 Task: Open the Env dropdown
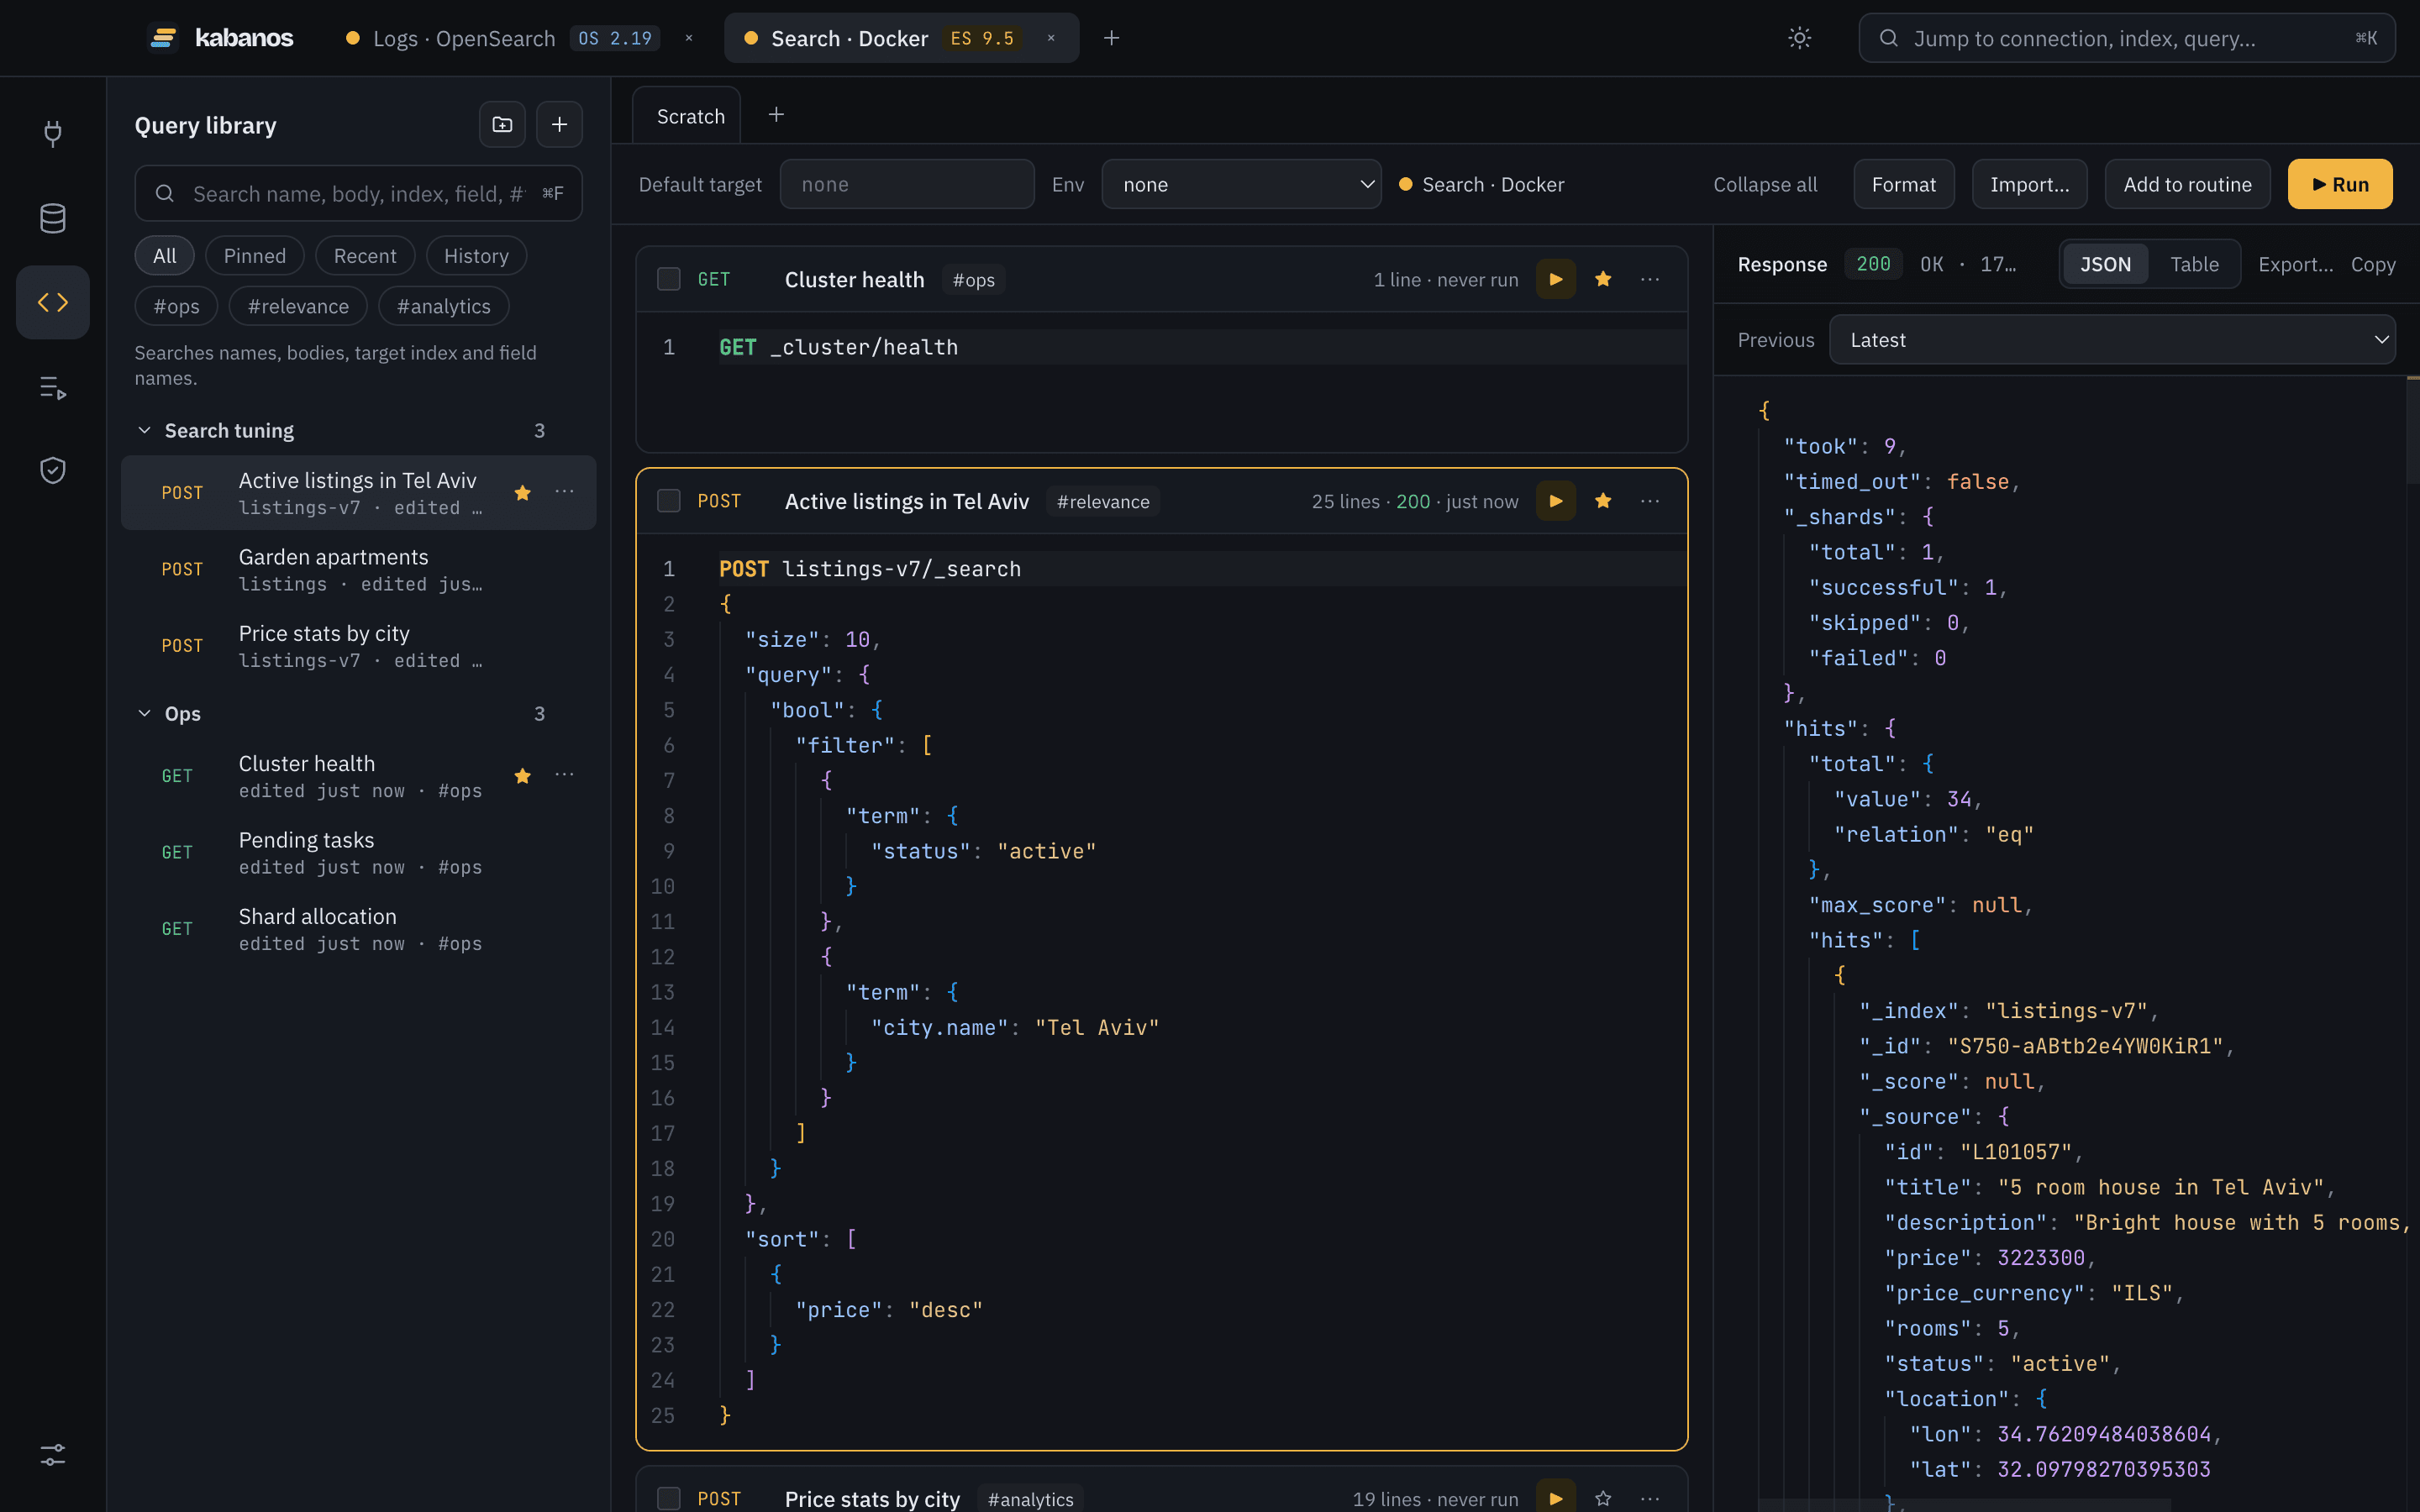pyautogui.click(x=1241, y=184)
